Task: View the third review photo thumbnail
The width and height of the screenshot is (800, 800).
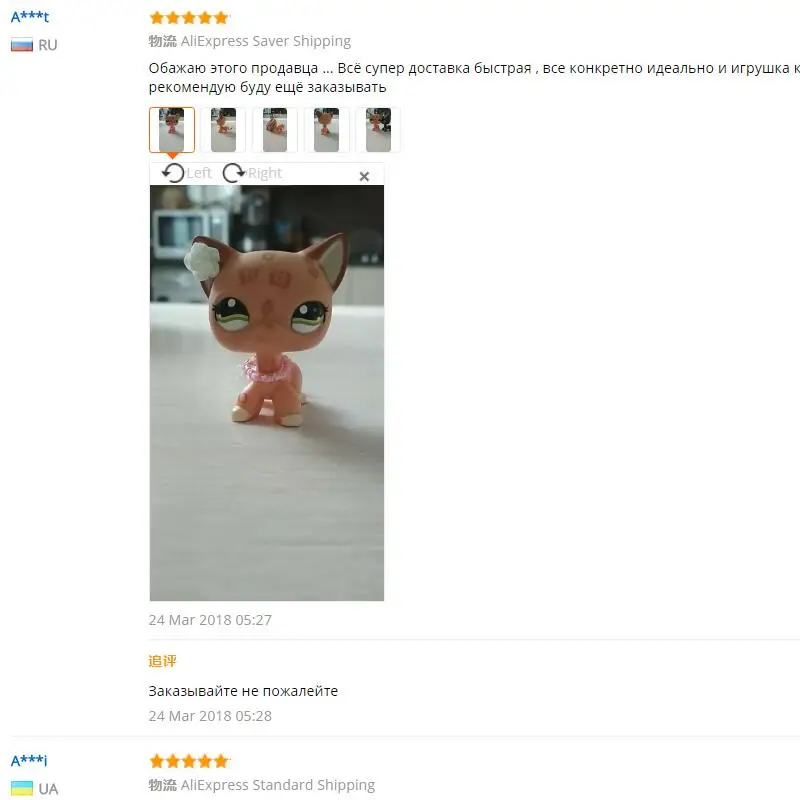Action: point(275,130)
